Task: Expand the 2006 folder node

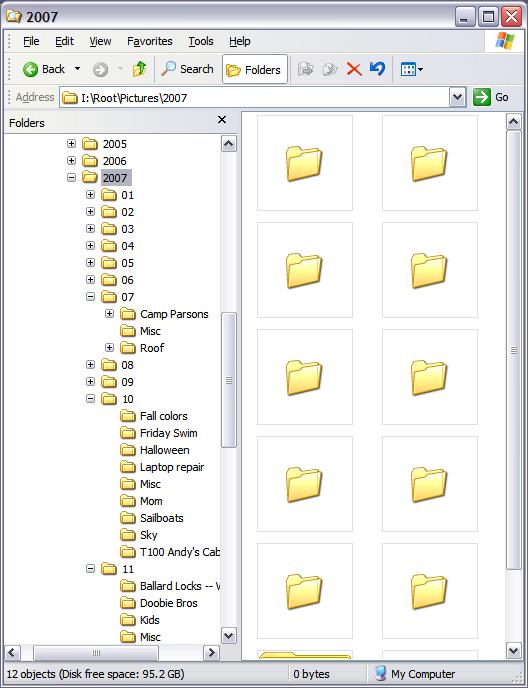Action: coord(72,161)
